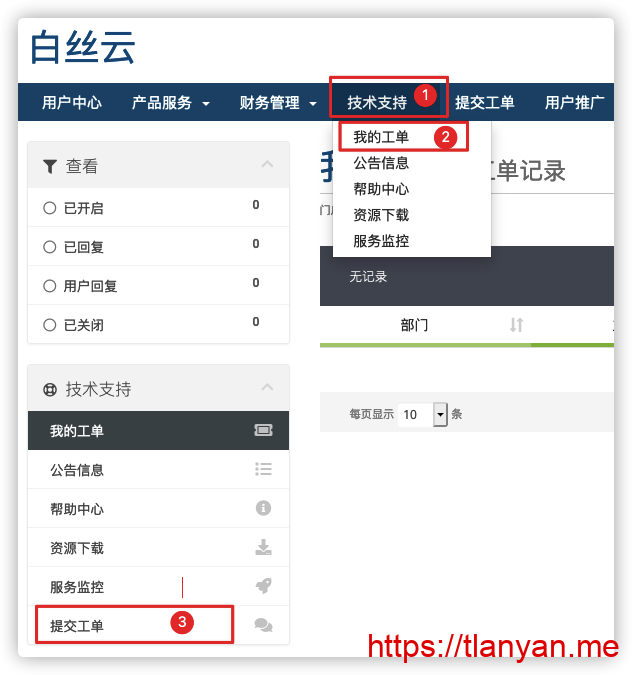Click the list icon beside 公告信息
Viewport: 632px width, 675px height.
[263, 469]
